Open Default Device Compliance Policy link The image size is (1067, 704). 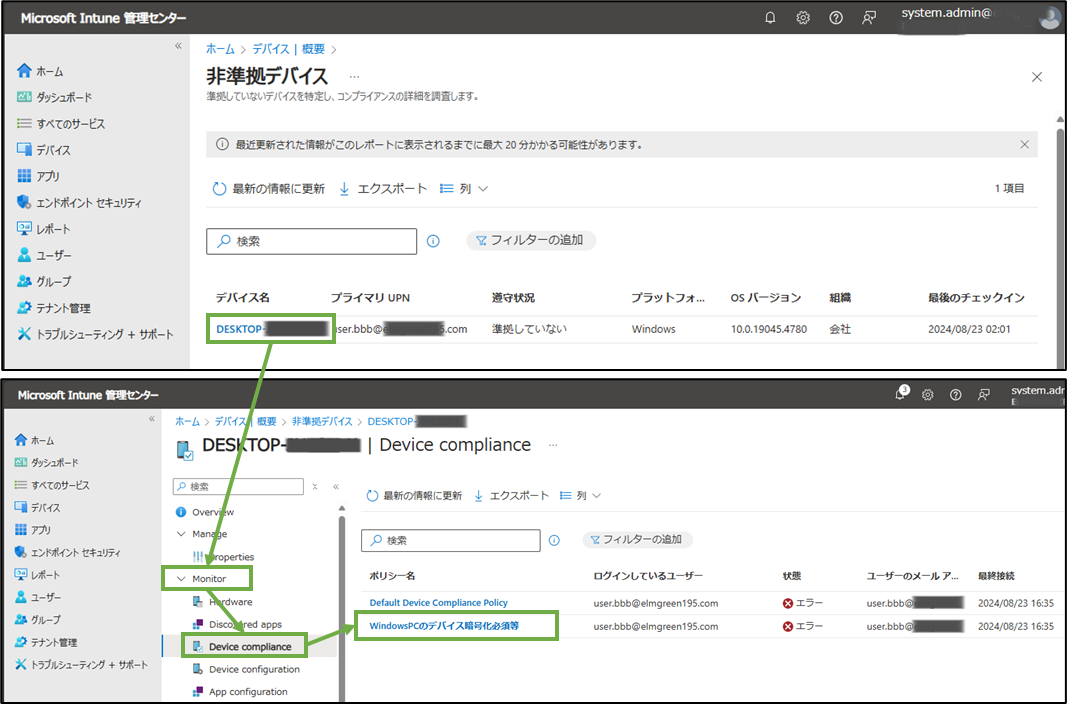point(438,603)
